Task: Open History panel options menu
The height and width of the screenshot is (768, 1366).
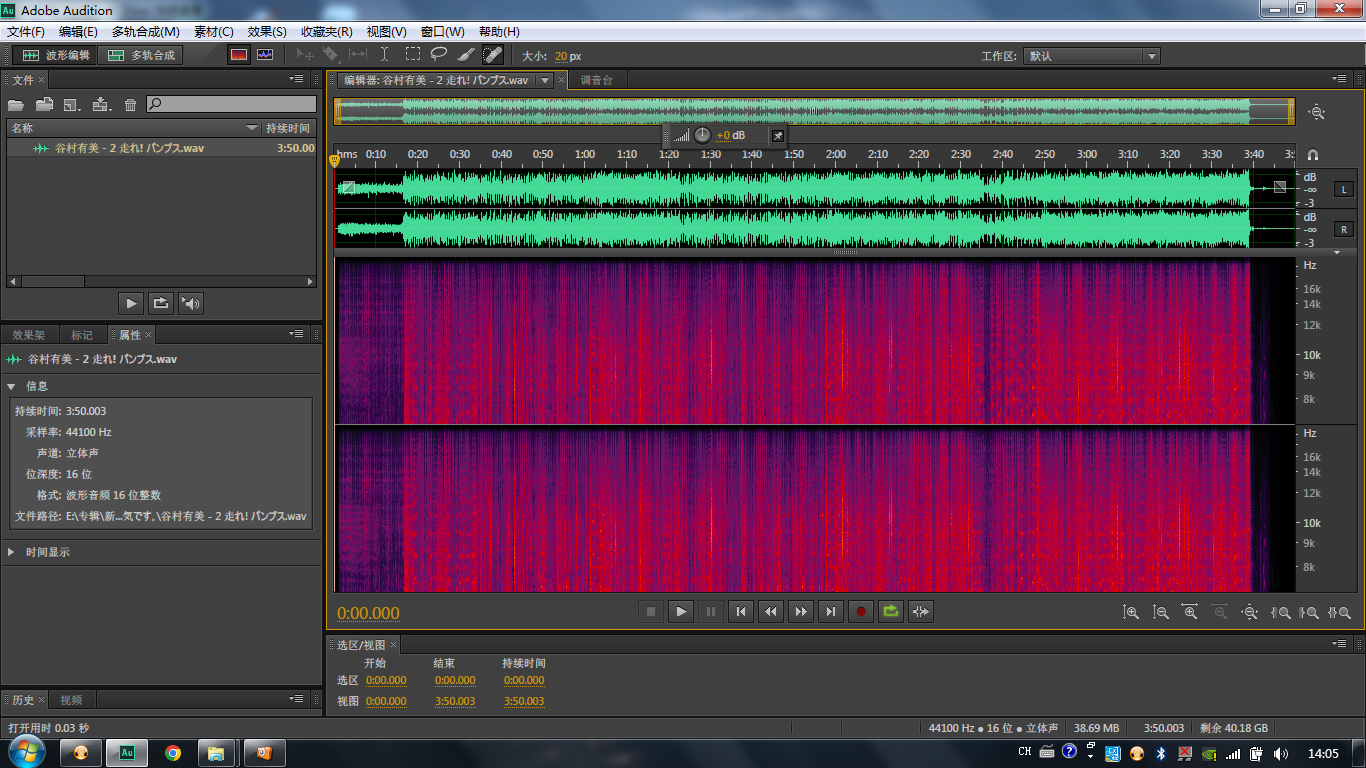Action: pos(297,699)
